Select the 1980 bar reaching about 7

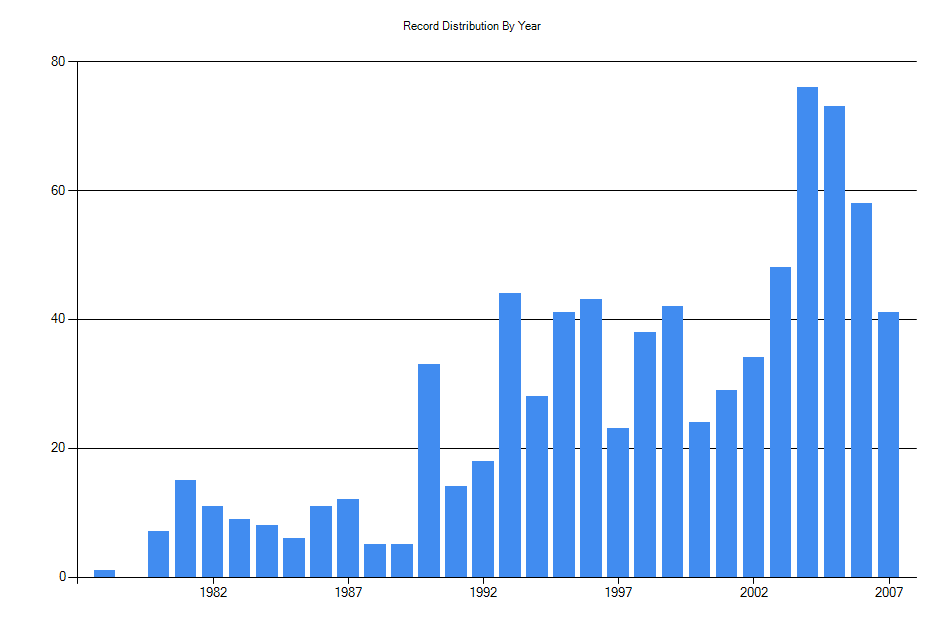coord(159,554)
